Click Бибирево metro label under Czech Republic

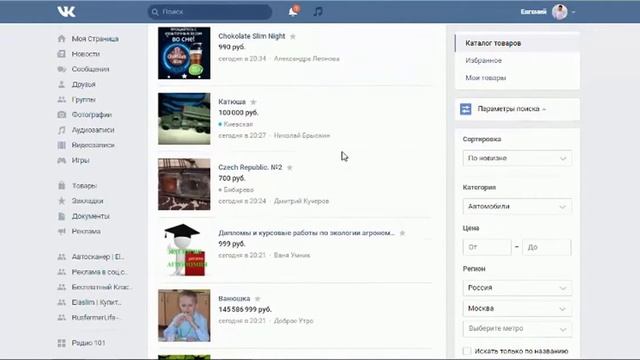tap(238, 190)
